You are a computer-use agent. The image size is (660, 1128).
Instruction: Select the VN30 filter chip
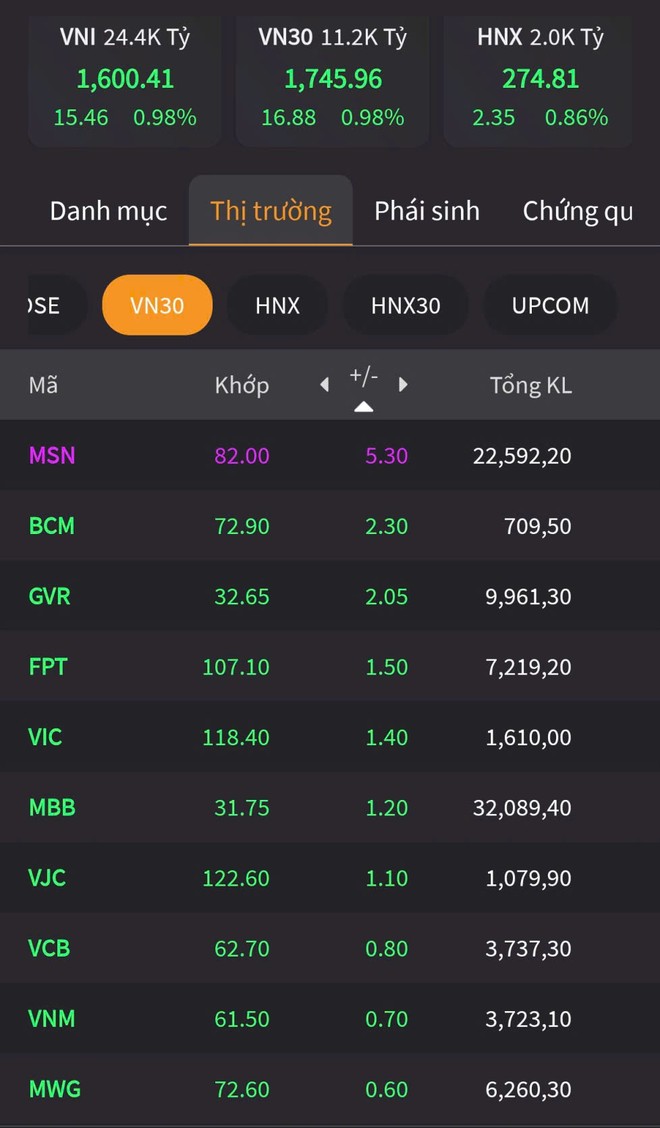[157, 305]
